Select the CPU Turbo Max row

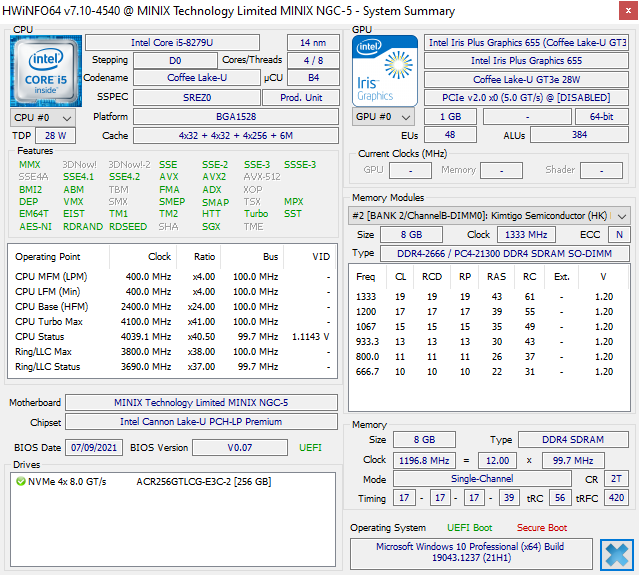172,322
